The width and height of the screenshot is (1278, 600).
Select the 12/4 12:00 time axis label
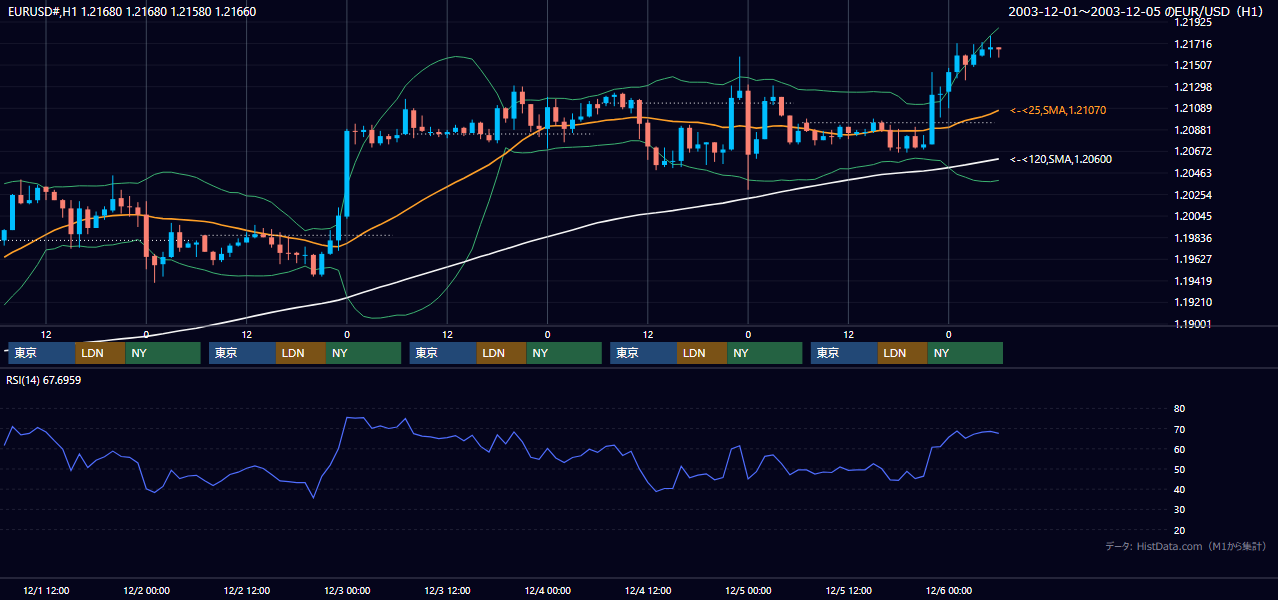(x=648, y=591)
